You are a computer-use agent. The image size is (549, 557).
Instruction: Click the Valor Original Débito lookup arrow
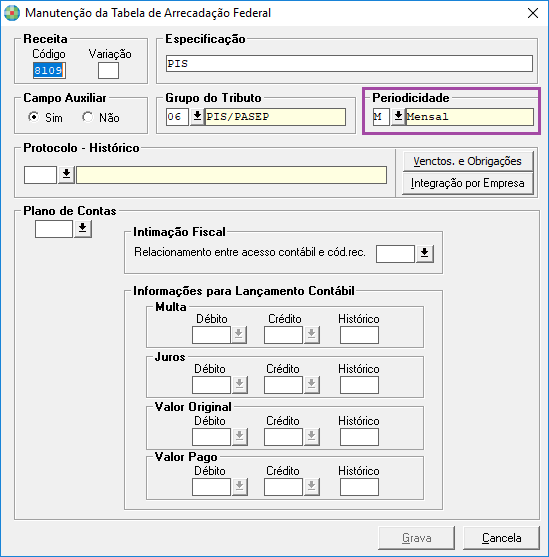coord(239,437)
